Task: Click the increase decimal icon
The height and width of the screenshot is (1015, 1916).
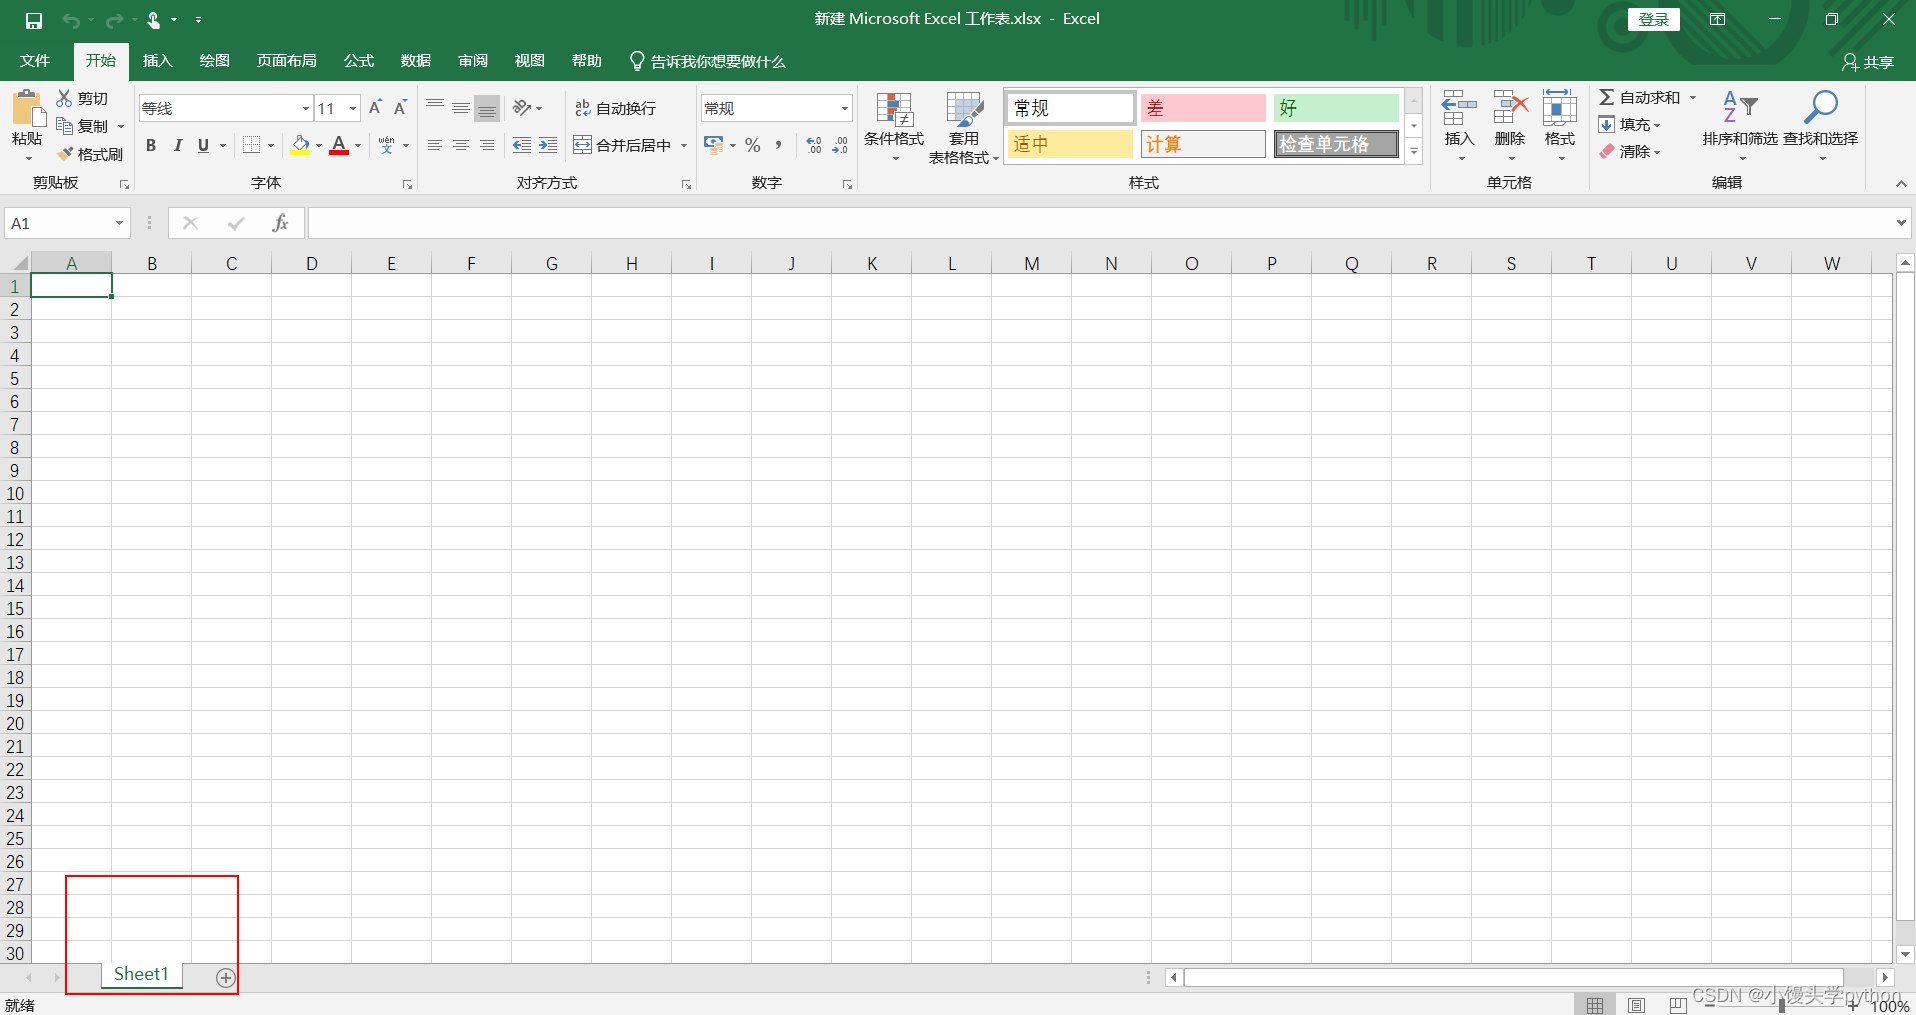Action: pos(814,145)
